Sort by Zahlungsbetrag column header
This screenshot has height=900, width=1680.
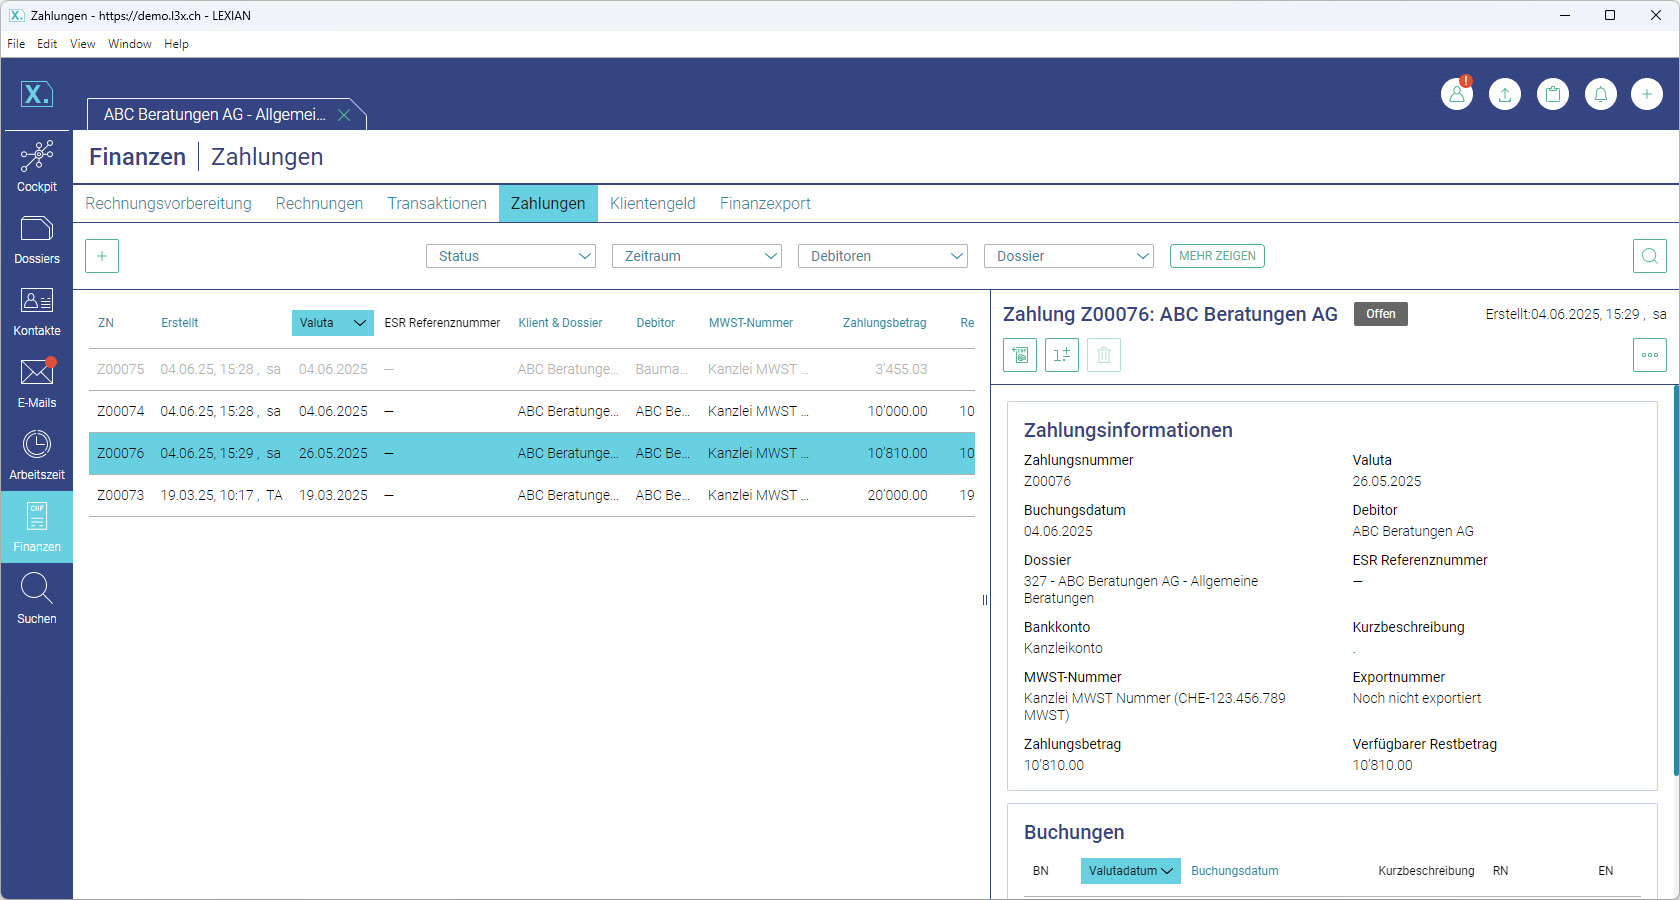coord(885,323)
